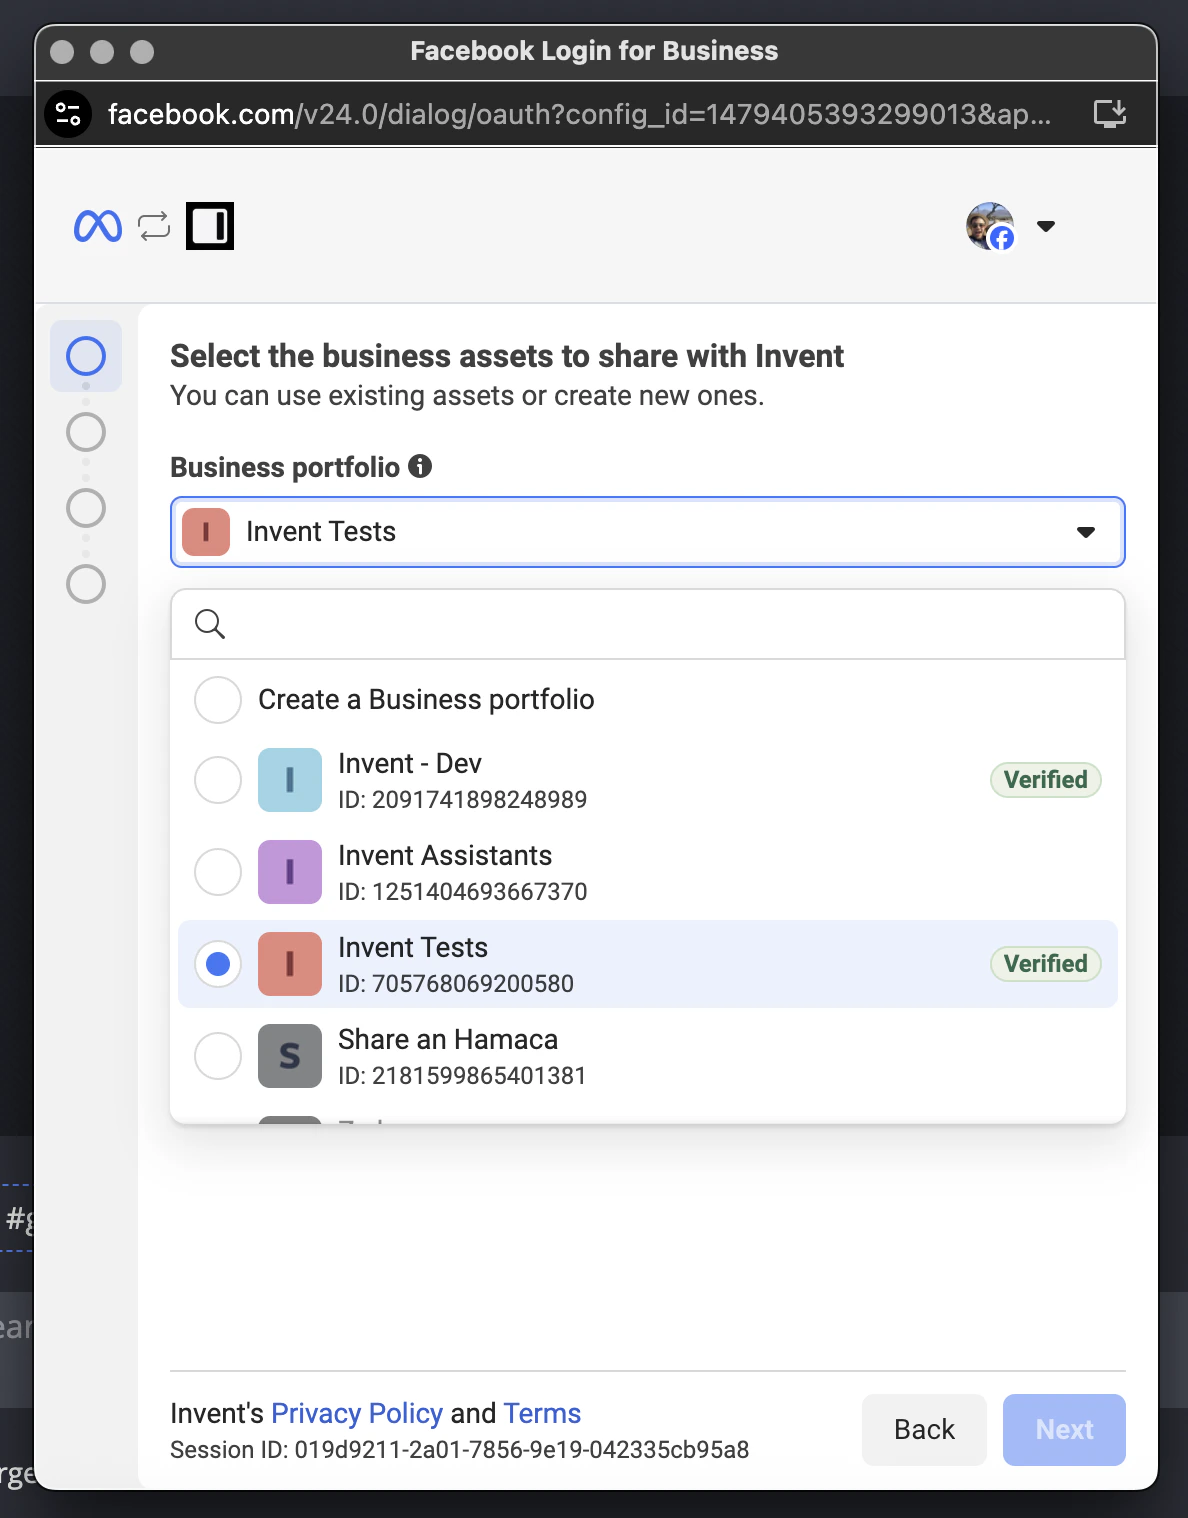This screenshot has height=1518, width=1188.
Task: Click the site information icon in address bar
Action: pos(68,113)
